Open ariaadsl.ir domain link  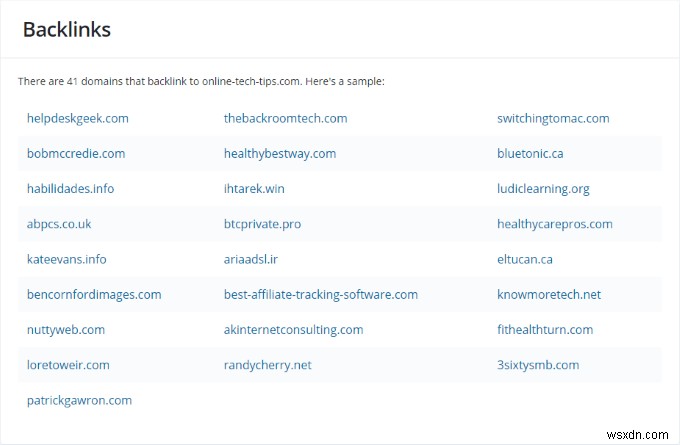point(251,259)
